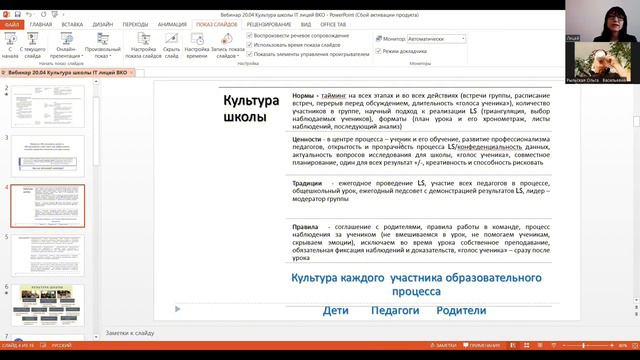Start show from С текущего слайда
This screenshot has height=360, width=640.
(32, 45)
